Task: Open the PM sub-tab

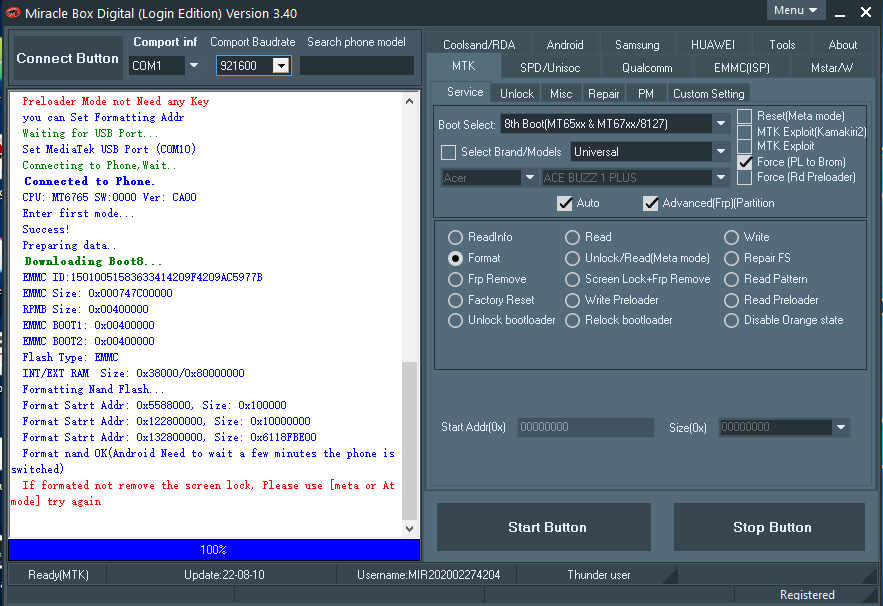Action: (646, 93)
